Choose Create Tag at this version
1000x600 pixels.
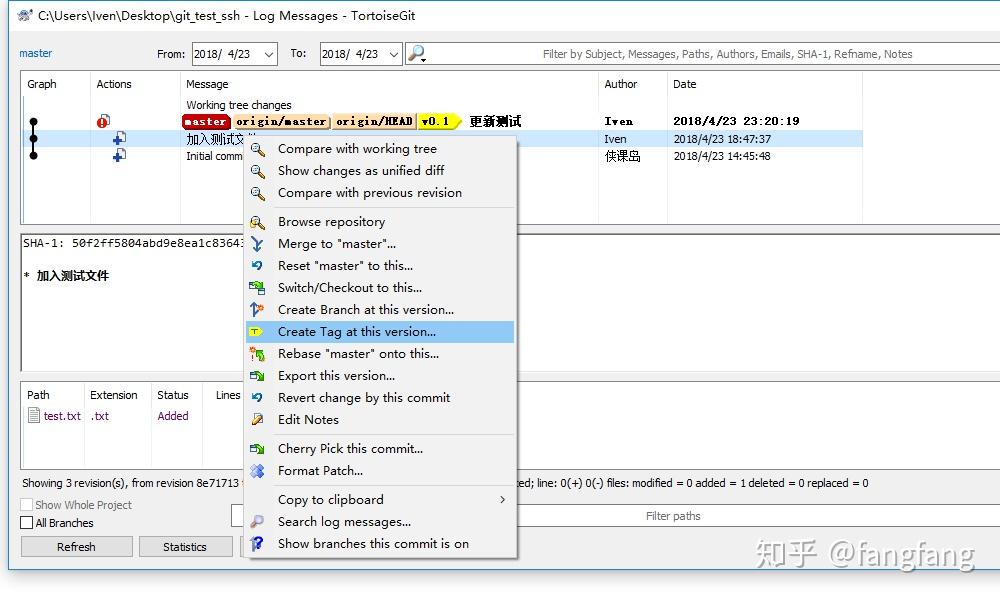tap(379, 332)
